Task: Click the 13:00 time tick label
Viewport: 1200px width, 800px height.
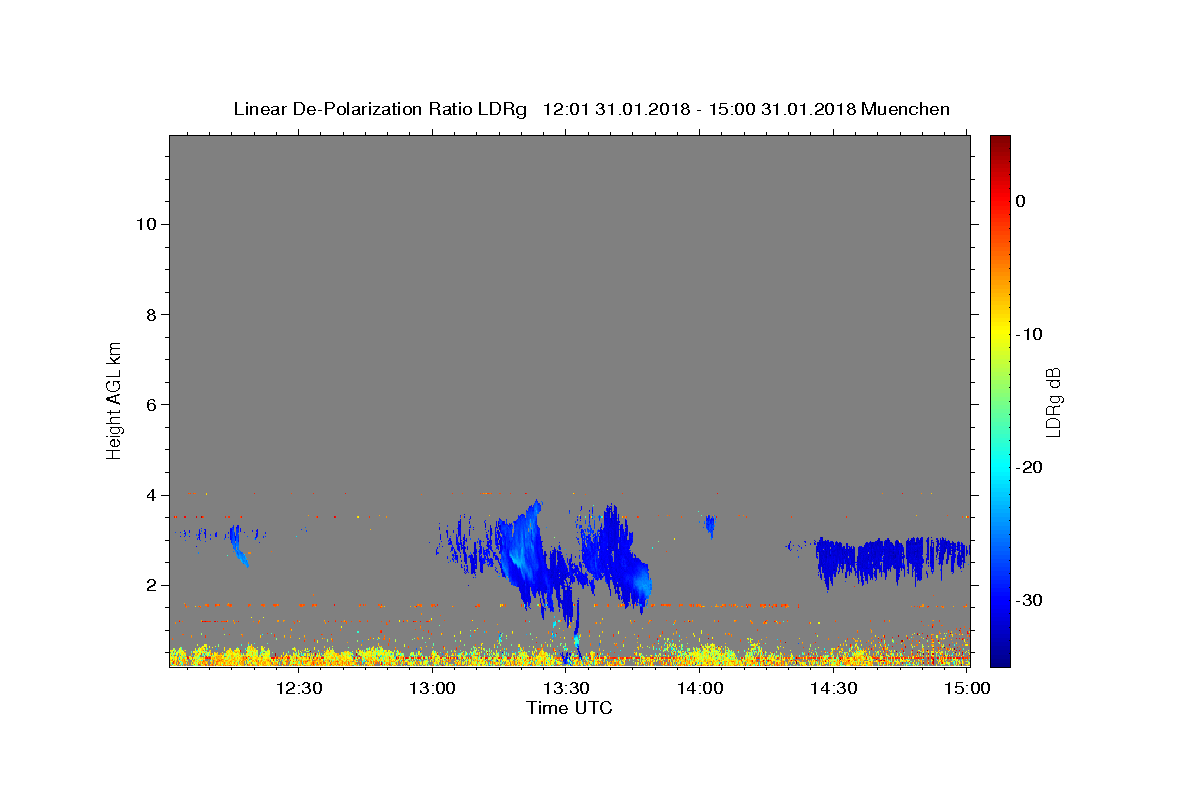Action: [433, 688]
